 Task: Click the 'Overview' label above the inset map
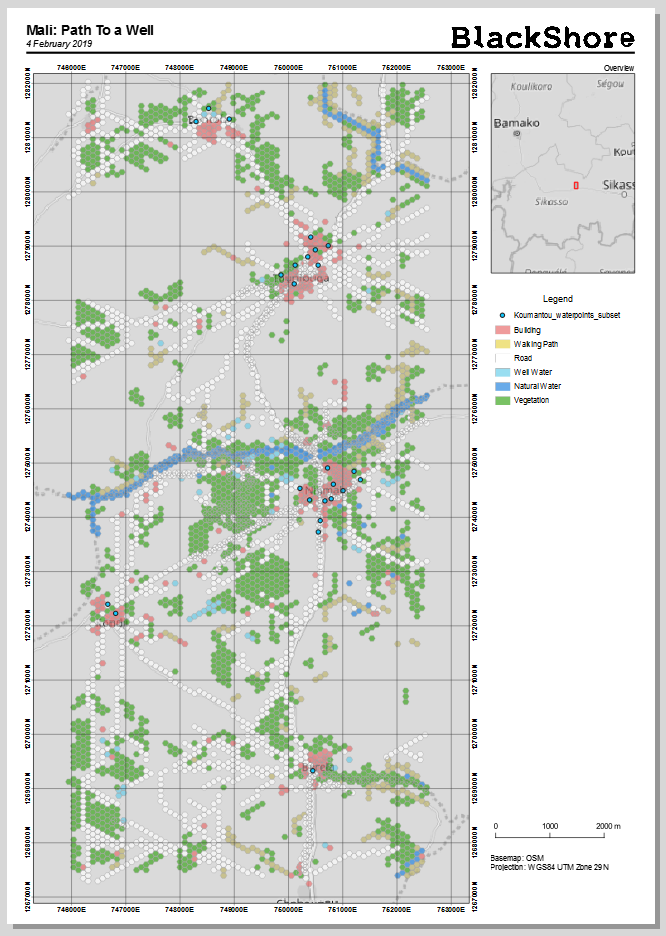[x=619, y=69]
